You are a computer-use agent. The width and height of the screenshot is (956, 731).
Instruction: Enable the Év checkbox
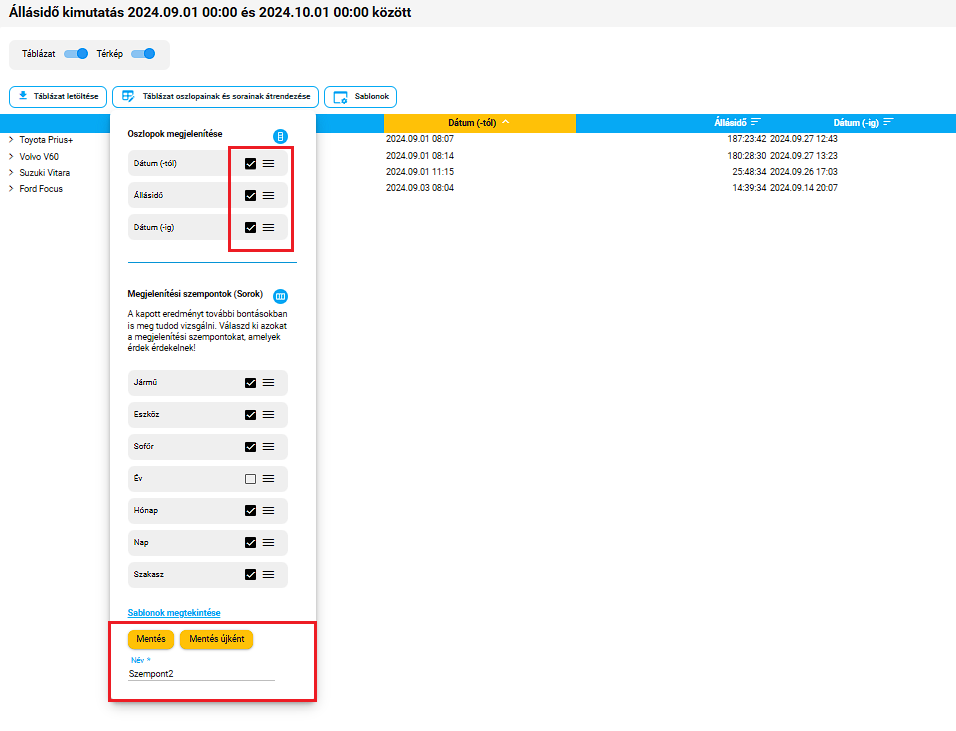click(x=250, y=479)
